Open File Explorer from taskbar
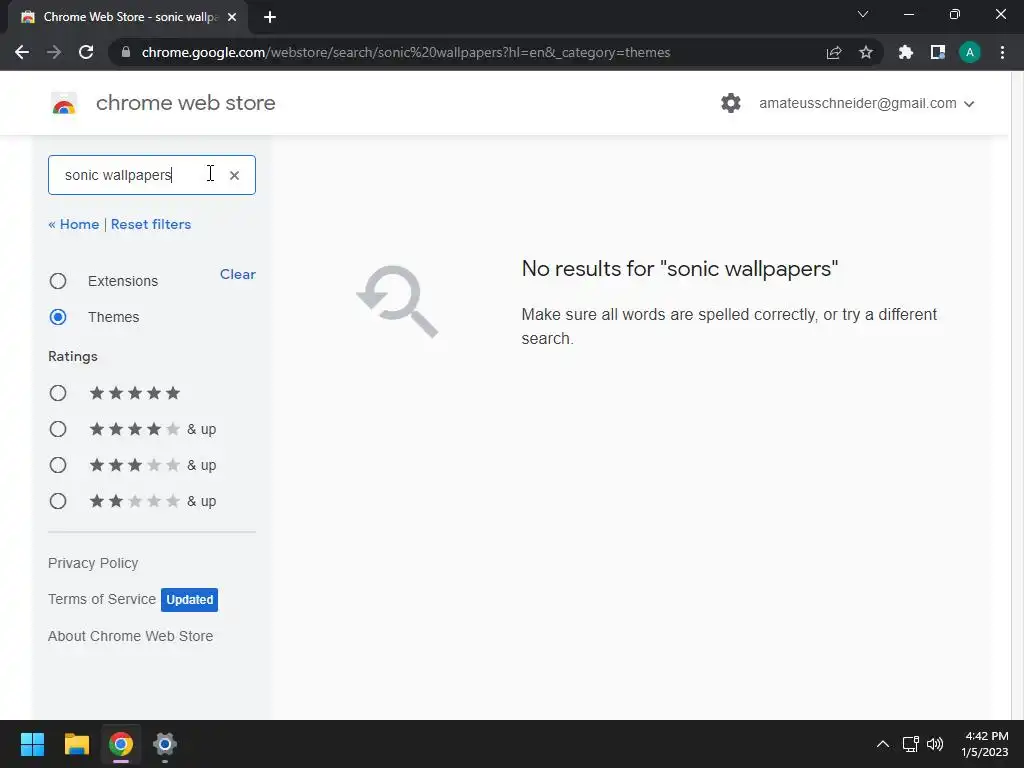The height and width of the screenshot is (768, 1024). [x=76, y=744]
